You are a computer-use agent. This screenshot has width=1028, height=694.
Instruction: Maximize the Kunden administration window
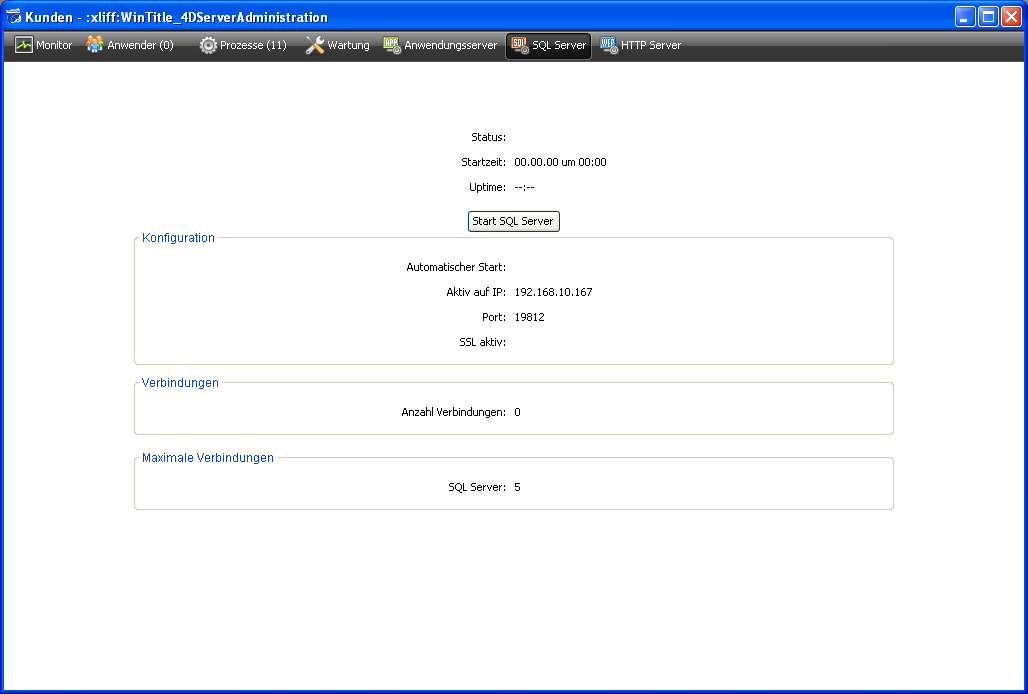coord(988,17)
